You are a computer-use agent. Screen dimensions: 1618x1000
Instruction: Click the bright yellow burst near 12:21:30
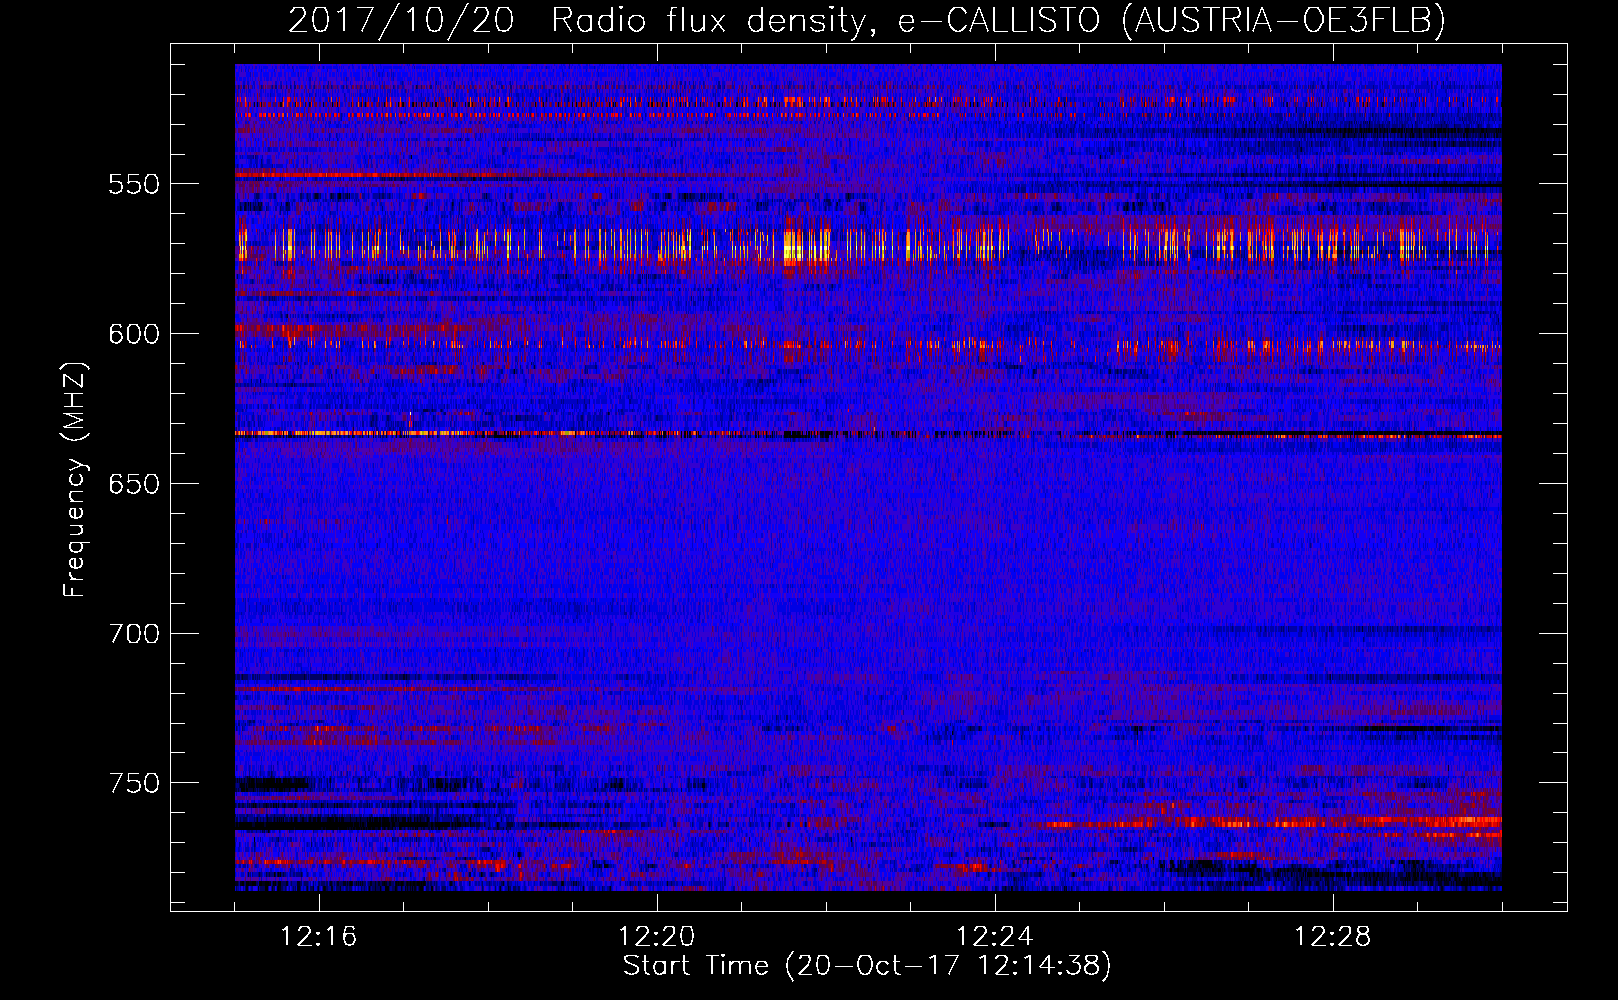click(792, 245)
